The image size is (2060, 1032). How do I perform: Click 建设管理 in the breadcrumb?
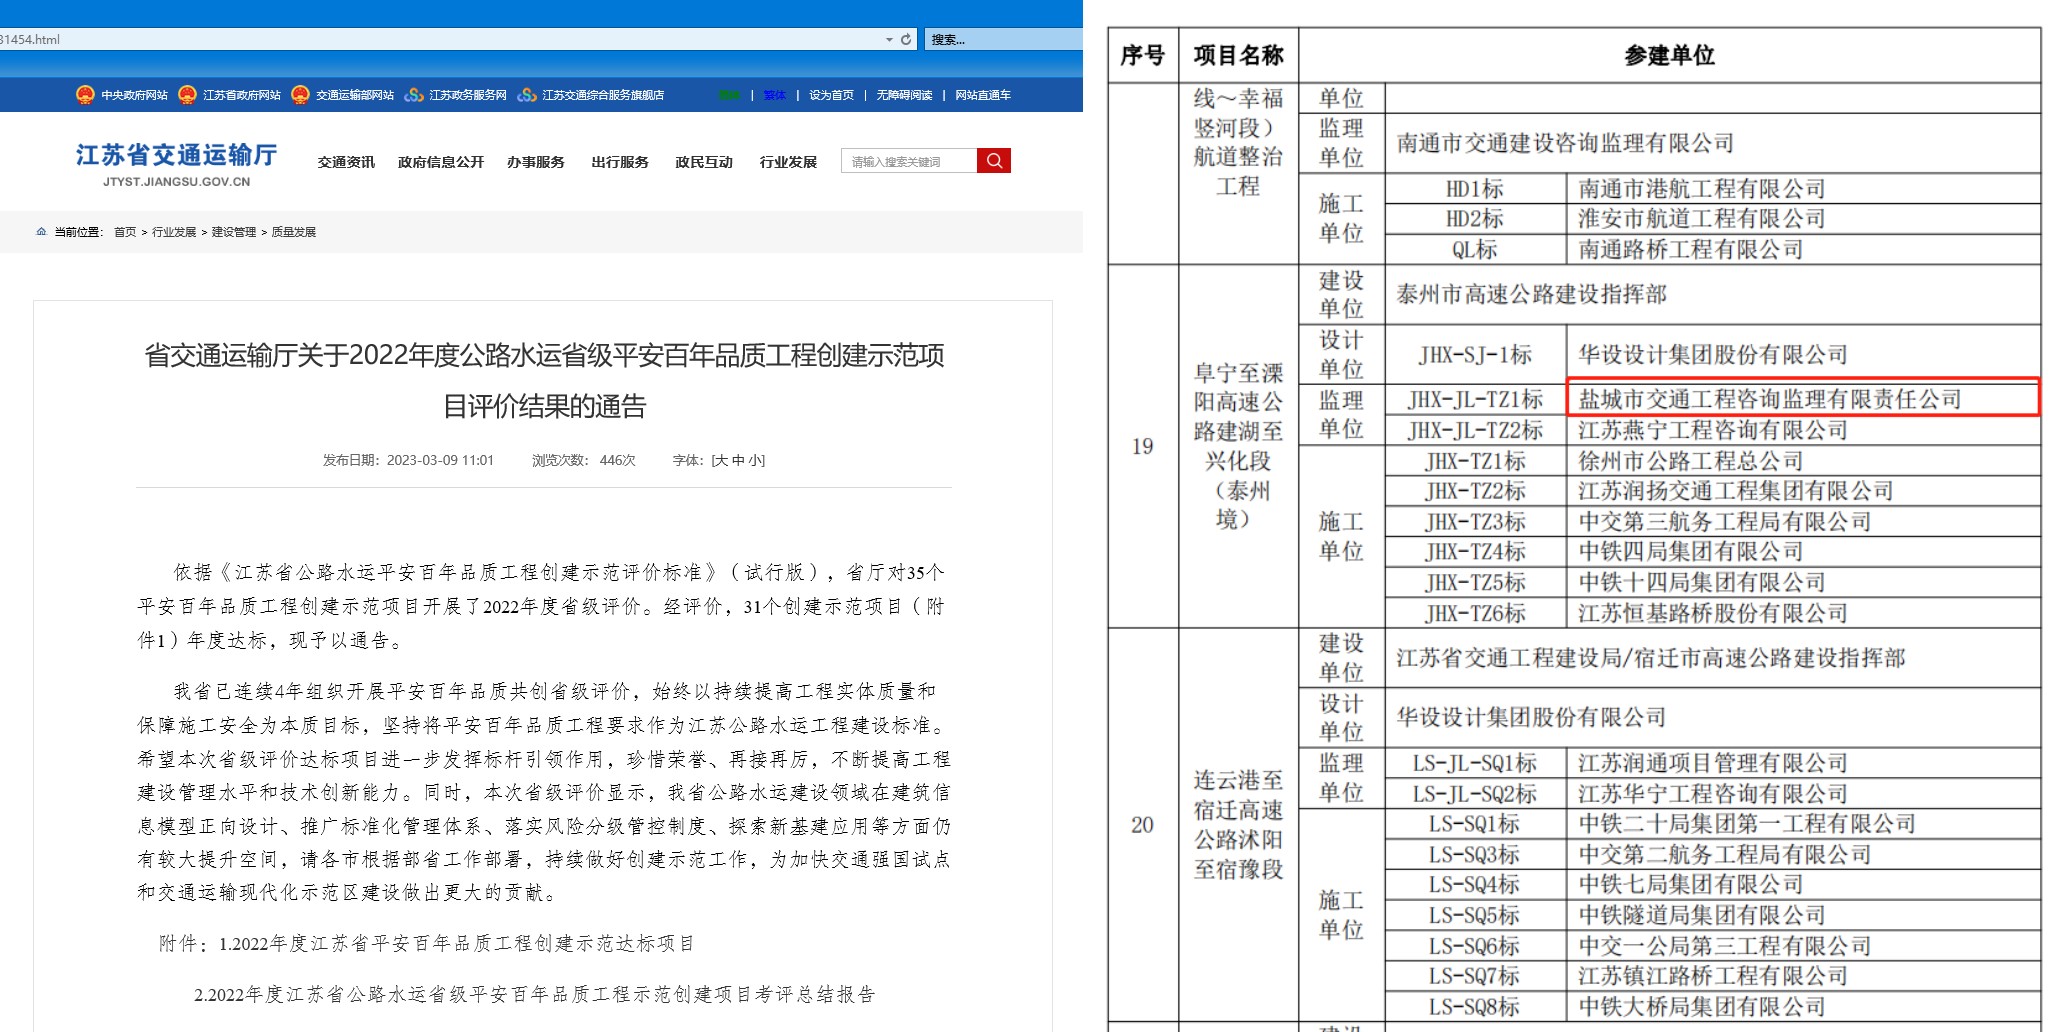click(233, 232)
